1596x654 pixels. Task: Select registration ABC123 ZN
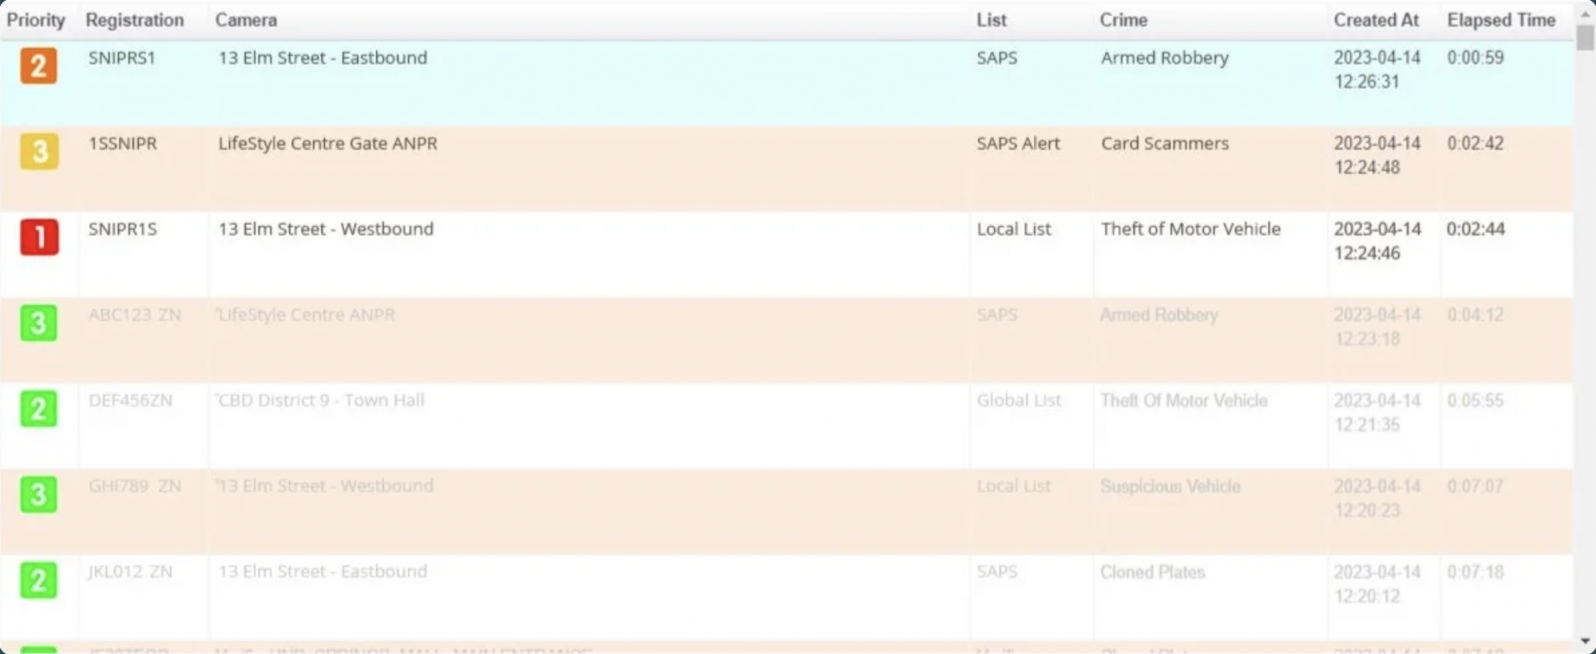tap(135, 315)
